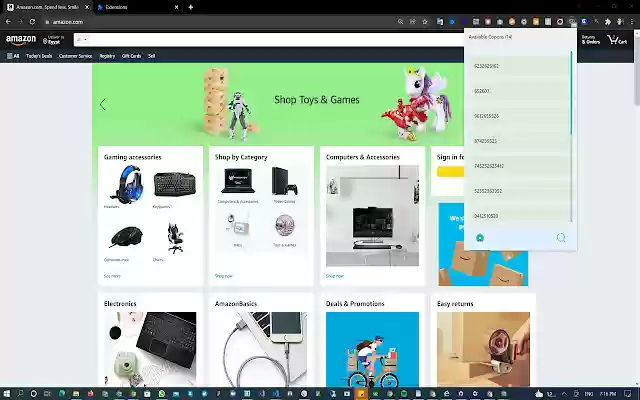Open Gift Cards

[x=131, y=56]
